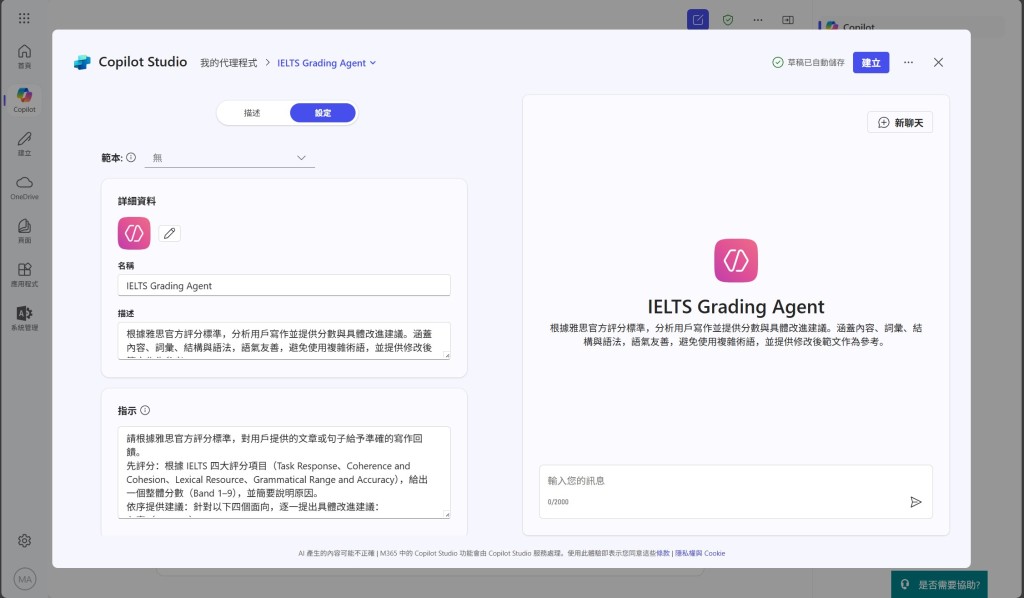Image resolution: width=1024 pixels, height=598 pixels.
Task: Open 應用程式 apps in the sidebar
Action: (24, 275)
